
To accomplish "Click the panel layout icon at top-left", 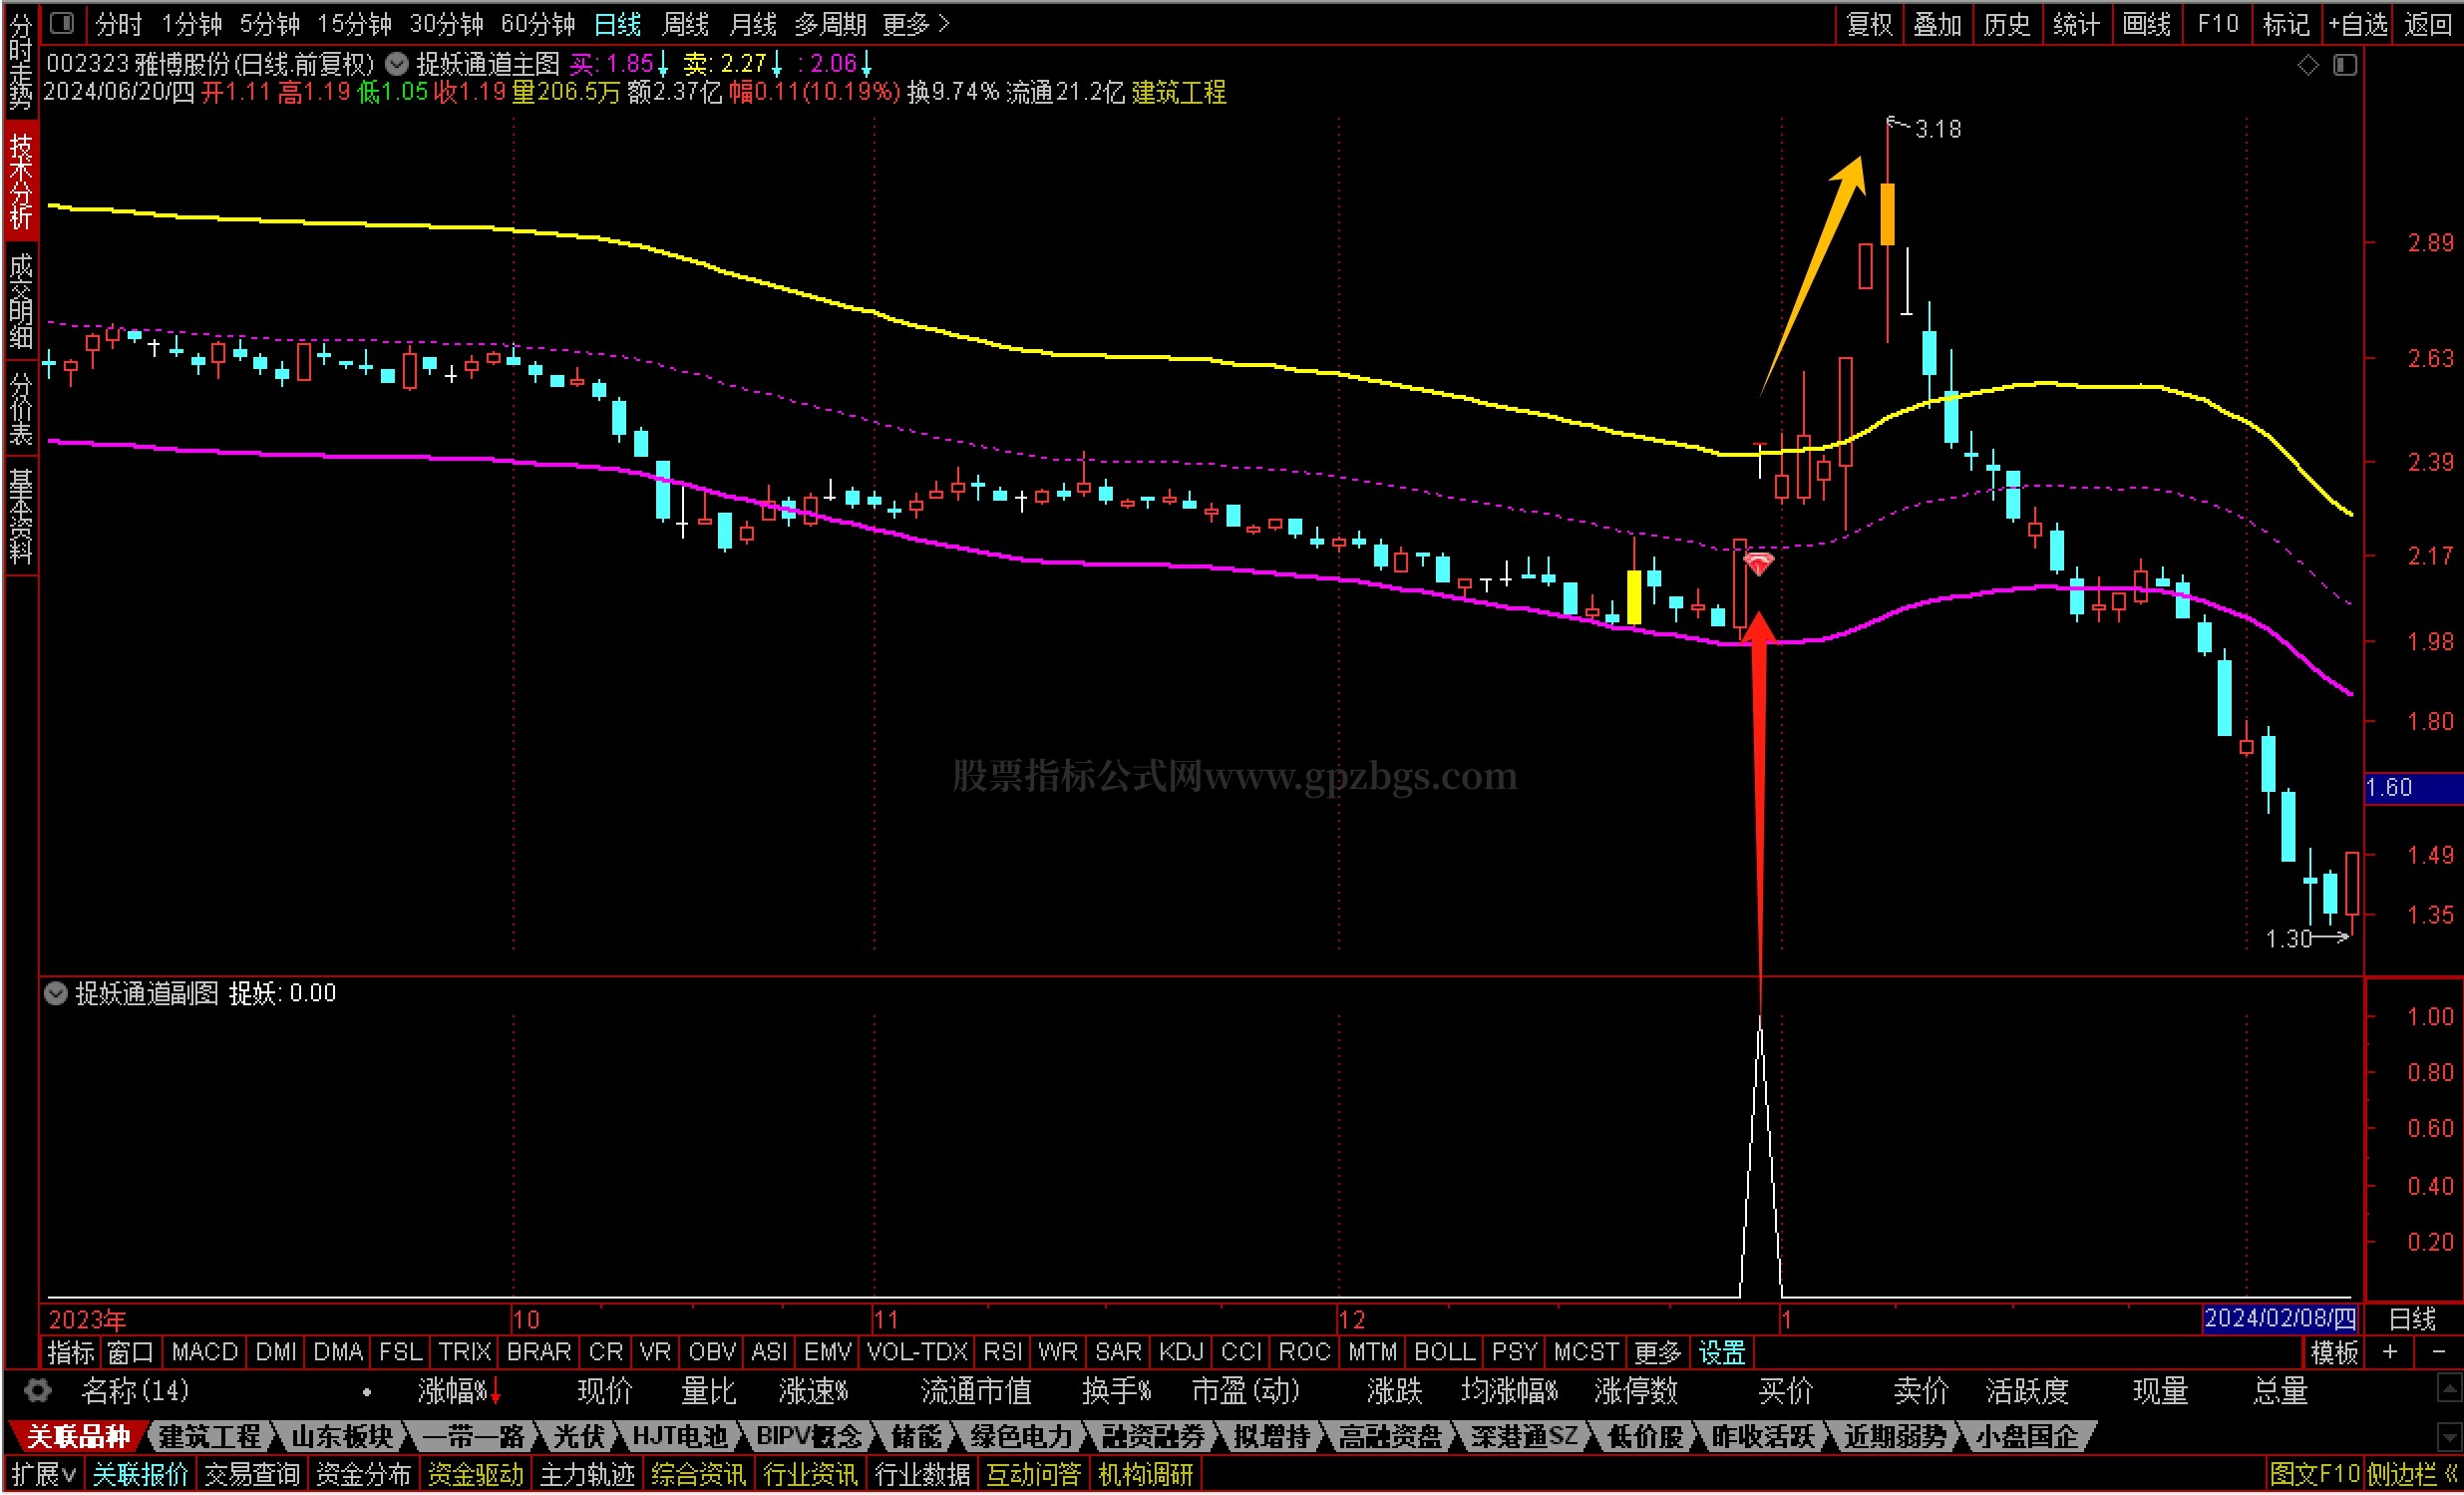I will pos(62,22).
